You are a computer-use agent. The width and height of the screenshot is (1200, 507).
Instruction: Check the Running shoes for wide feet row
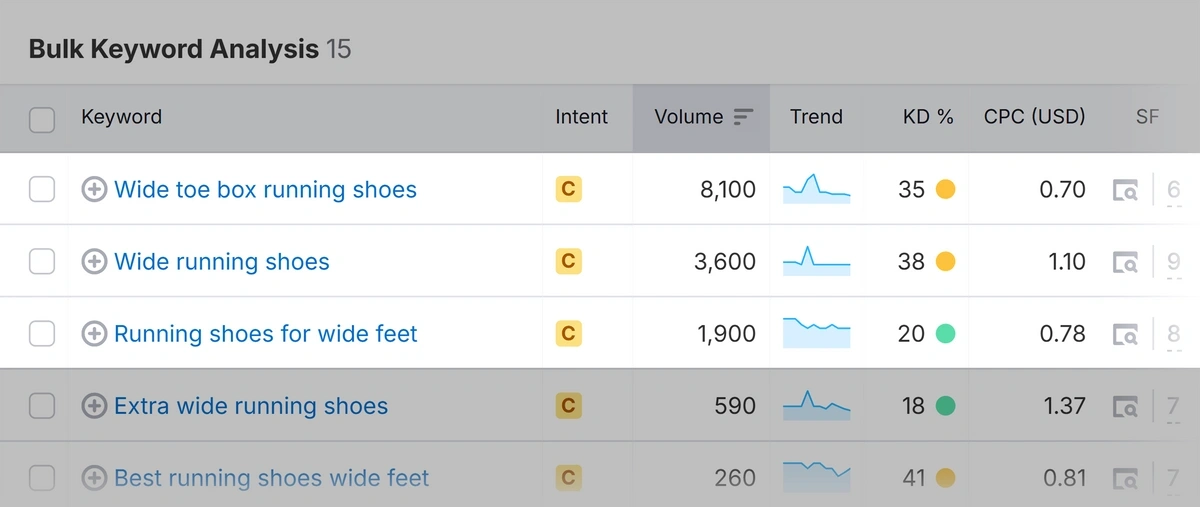[42, 333]
